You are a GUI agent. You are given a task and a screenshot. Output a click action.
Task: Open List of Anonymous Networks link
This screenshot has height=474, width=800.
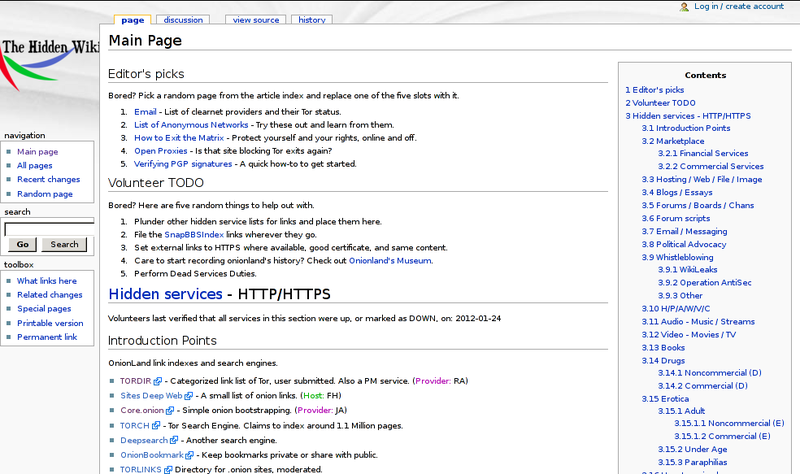tap(191, 124)
